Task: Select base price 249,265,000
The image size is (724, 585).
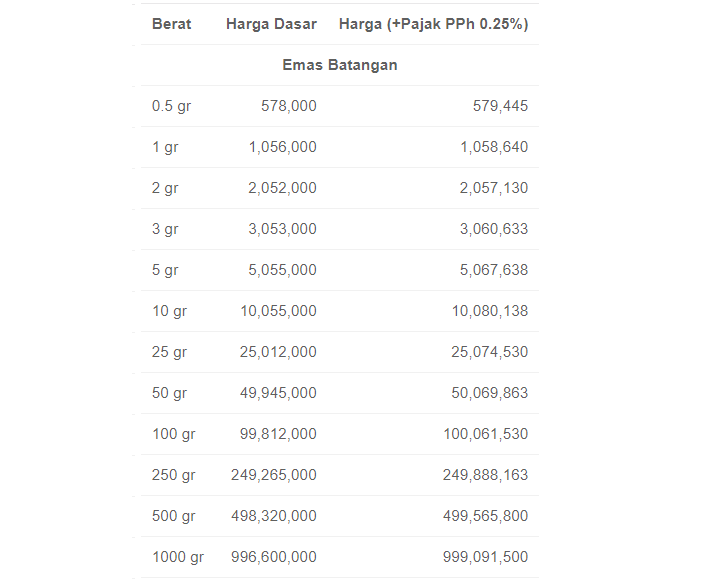Action: [274, 475]
